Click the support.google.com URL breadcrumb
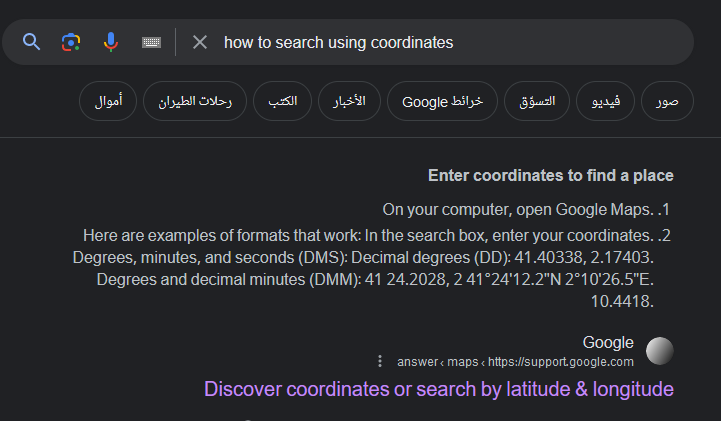 515,362
